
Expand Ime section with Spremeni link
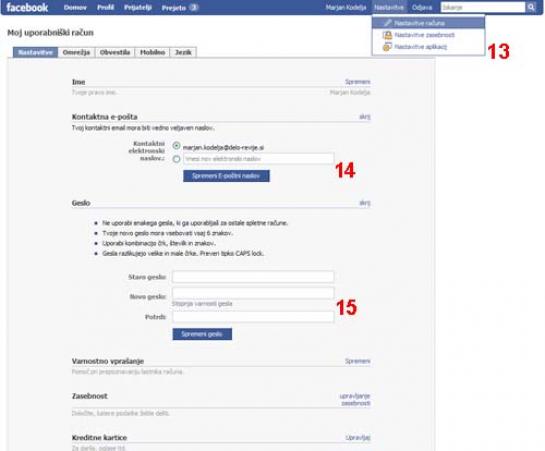coord(357,82)
